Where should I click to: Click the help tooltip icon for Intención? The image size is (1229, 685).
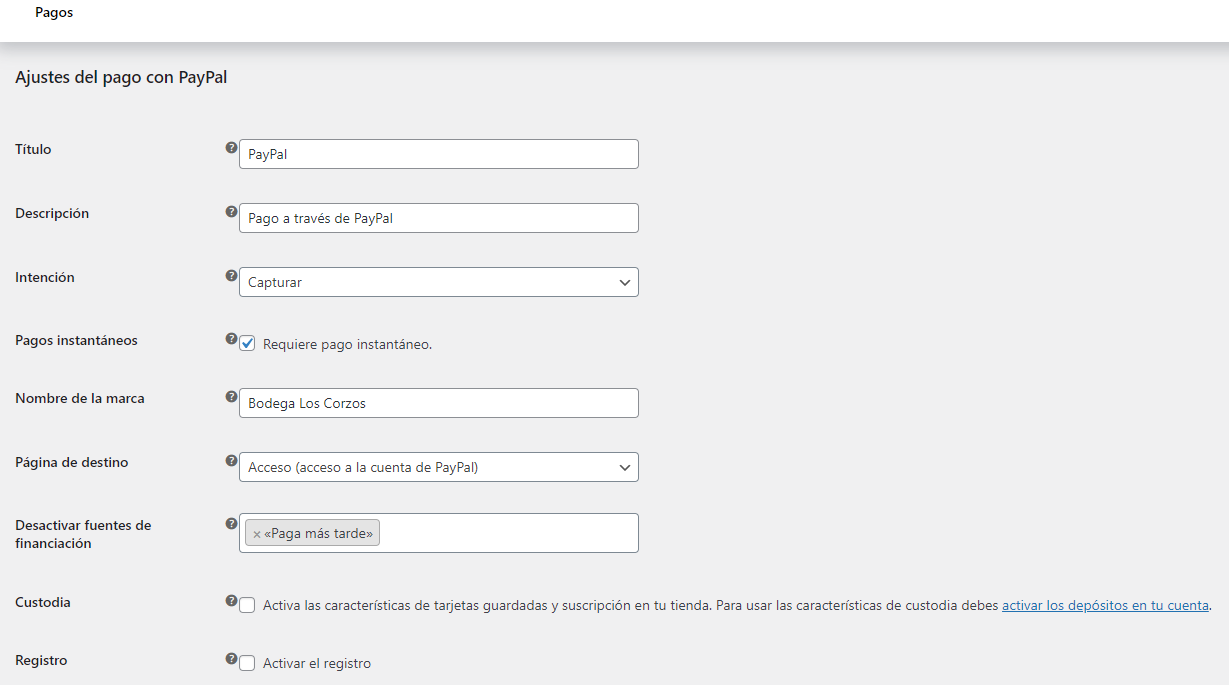point(232,276)
